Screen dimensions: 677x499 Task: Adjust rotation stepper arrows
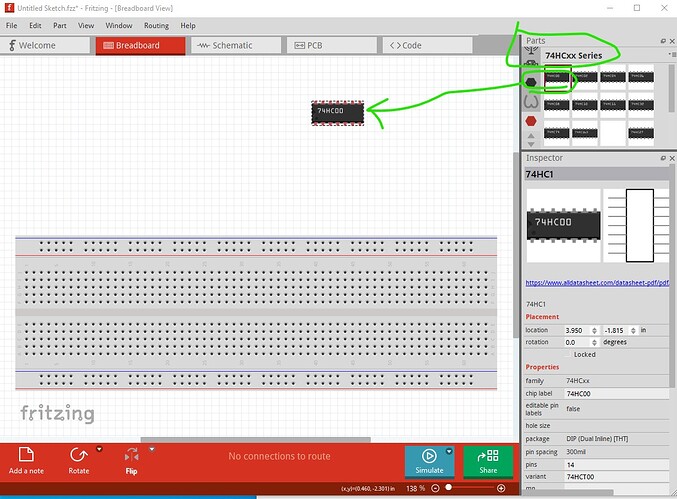[594, 342]
